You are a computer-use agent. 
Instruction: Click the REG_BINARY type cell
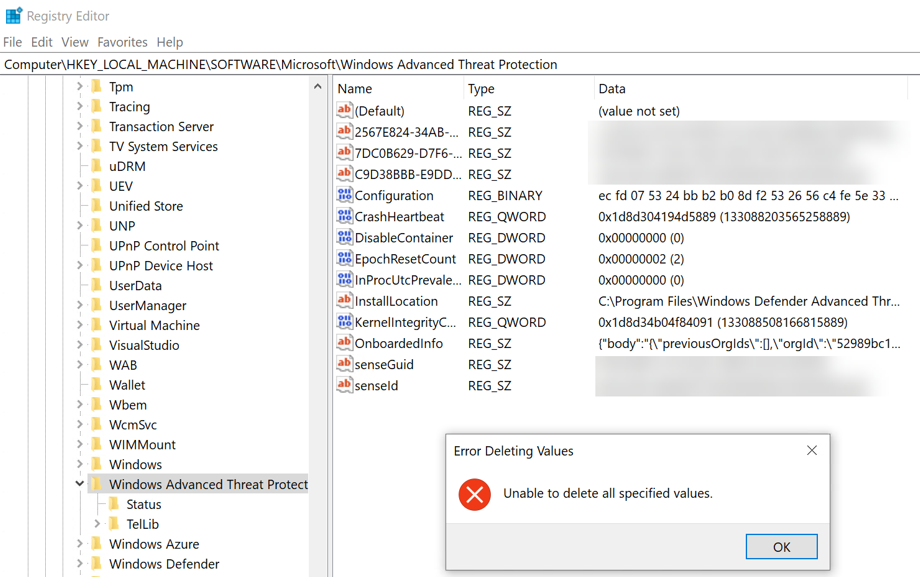(x=505, y=195)
